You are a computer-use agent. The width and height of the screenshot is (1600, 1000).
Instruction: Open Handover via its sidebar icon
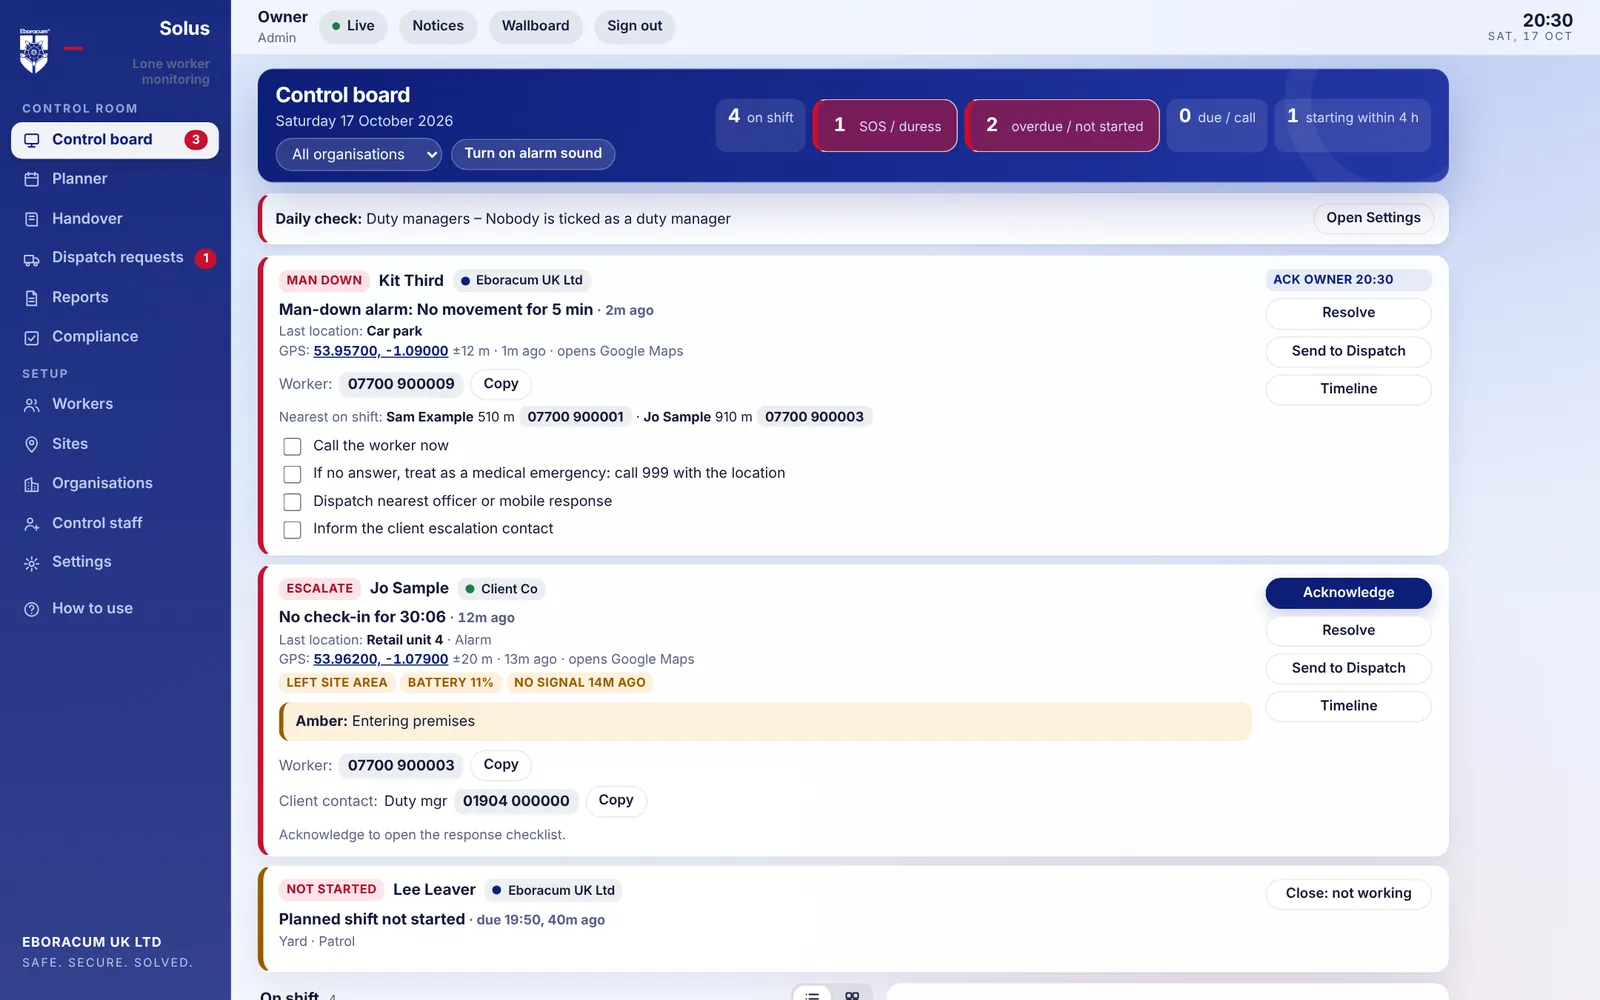coord(32,219)
